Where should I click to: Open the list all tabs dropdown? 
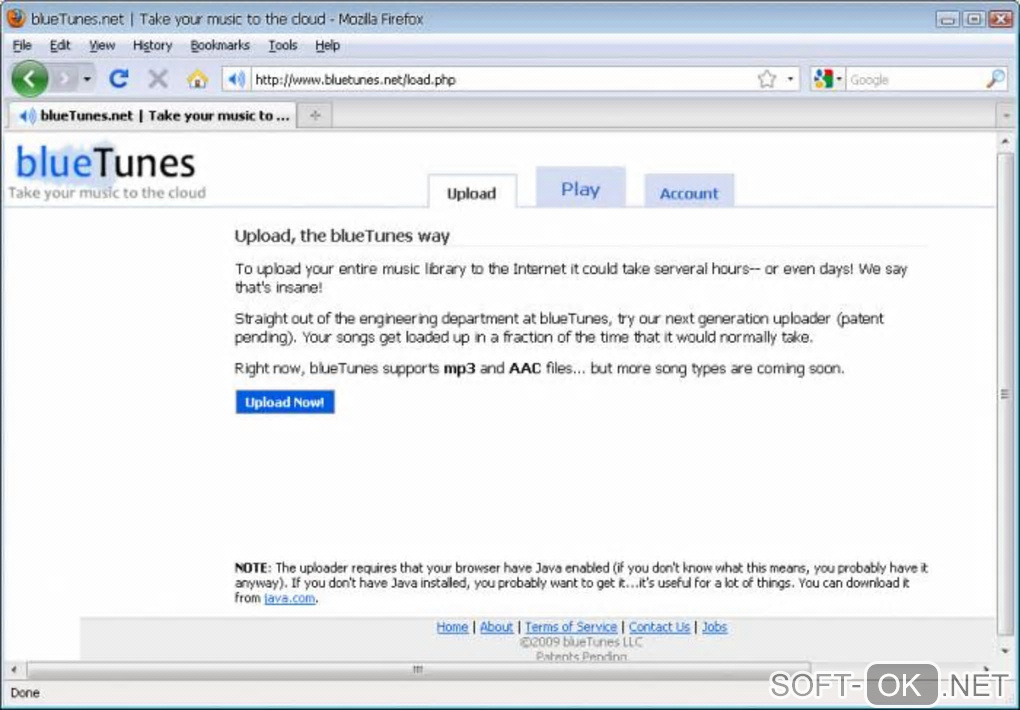(x=1006, y=116)
